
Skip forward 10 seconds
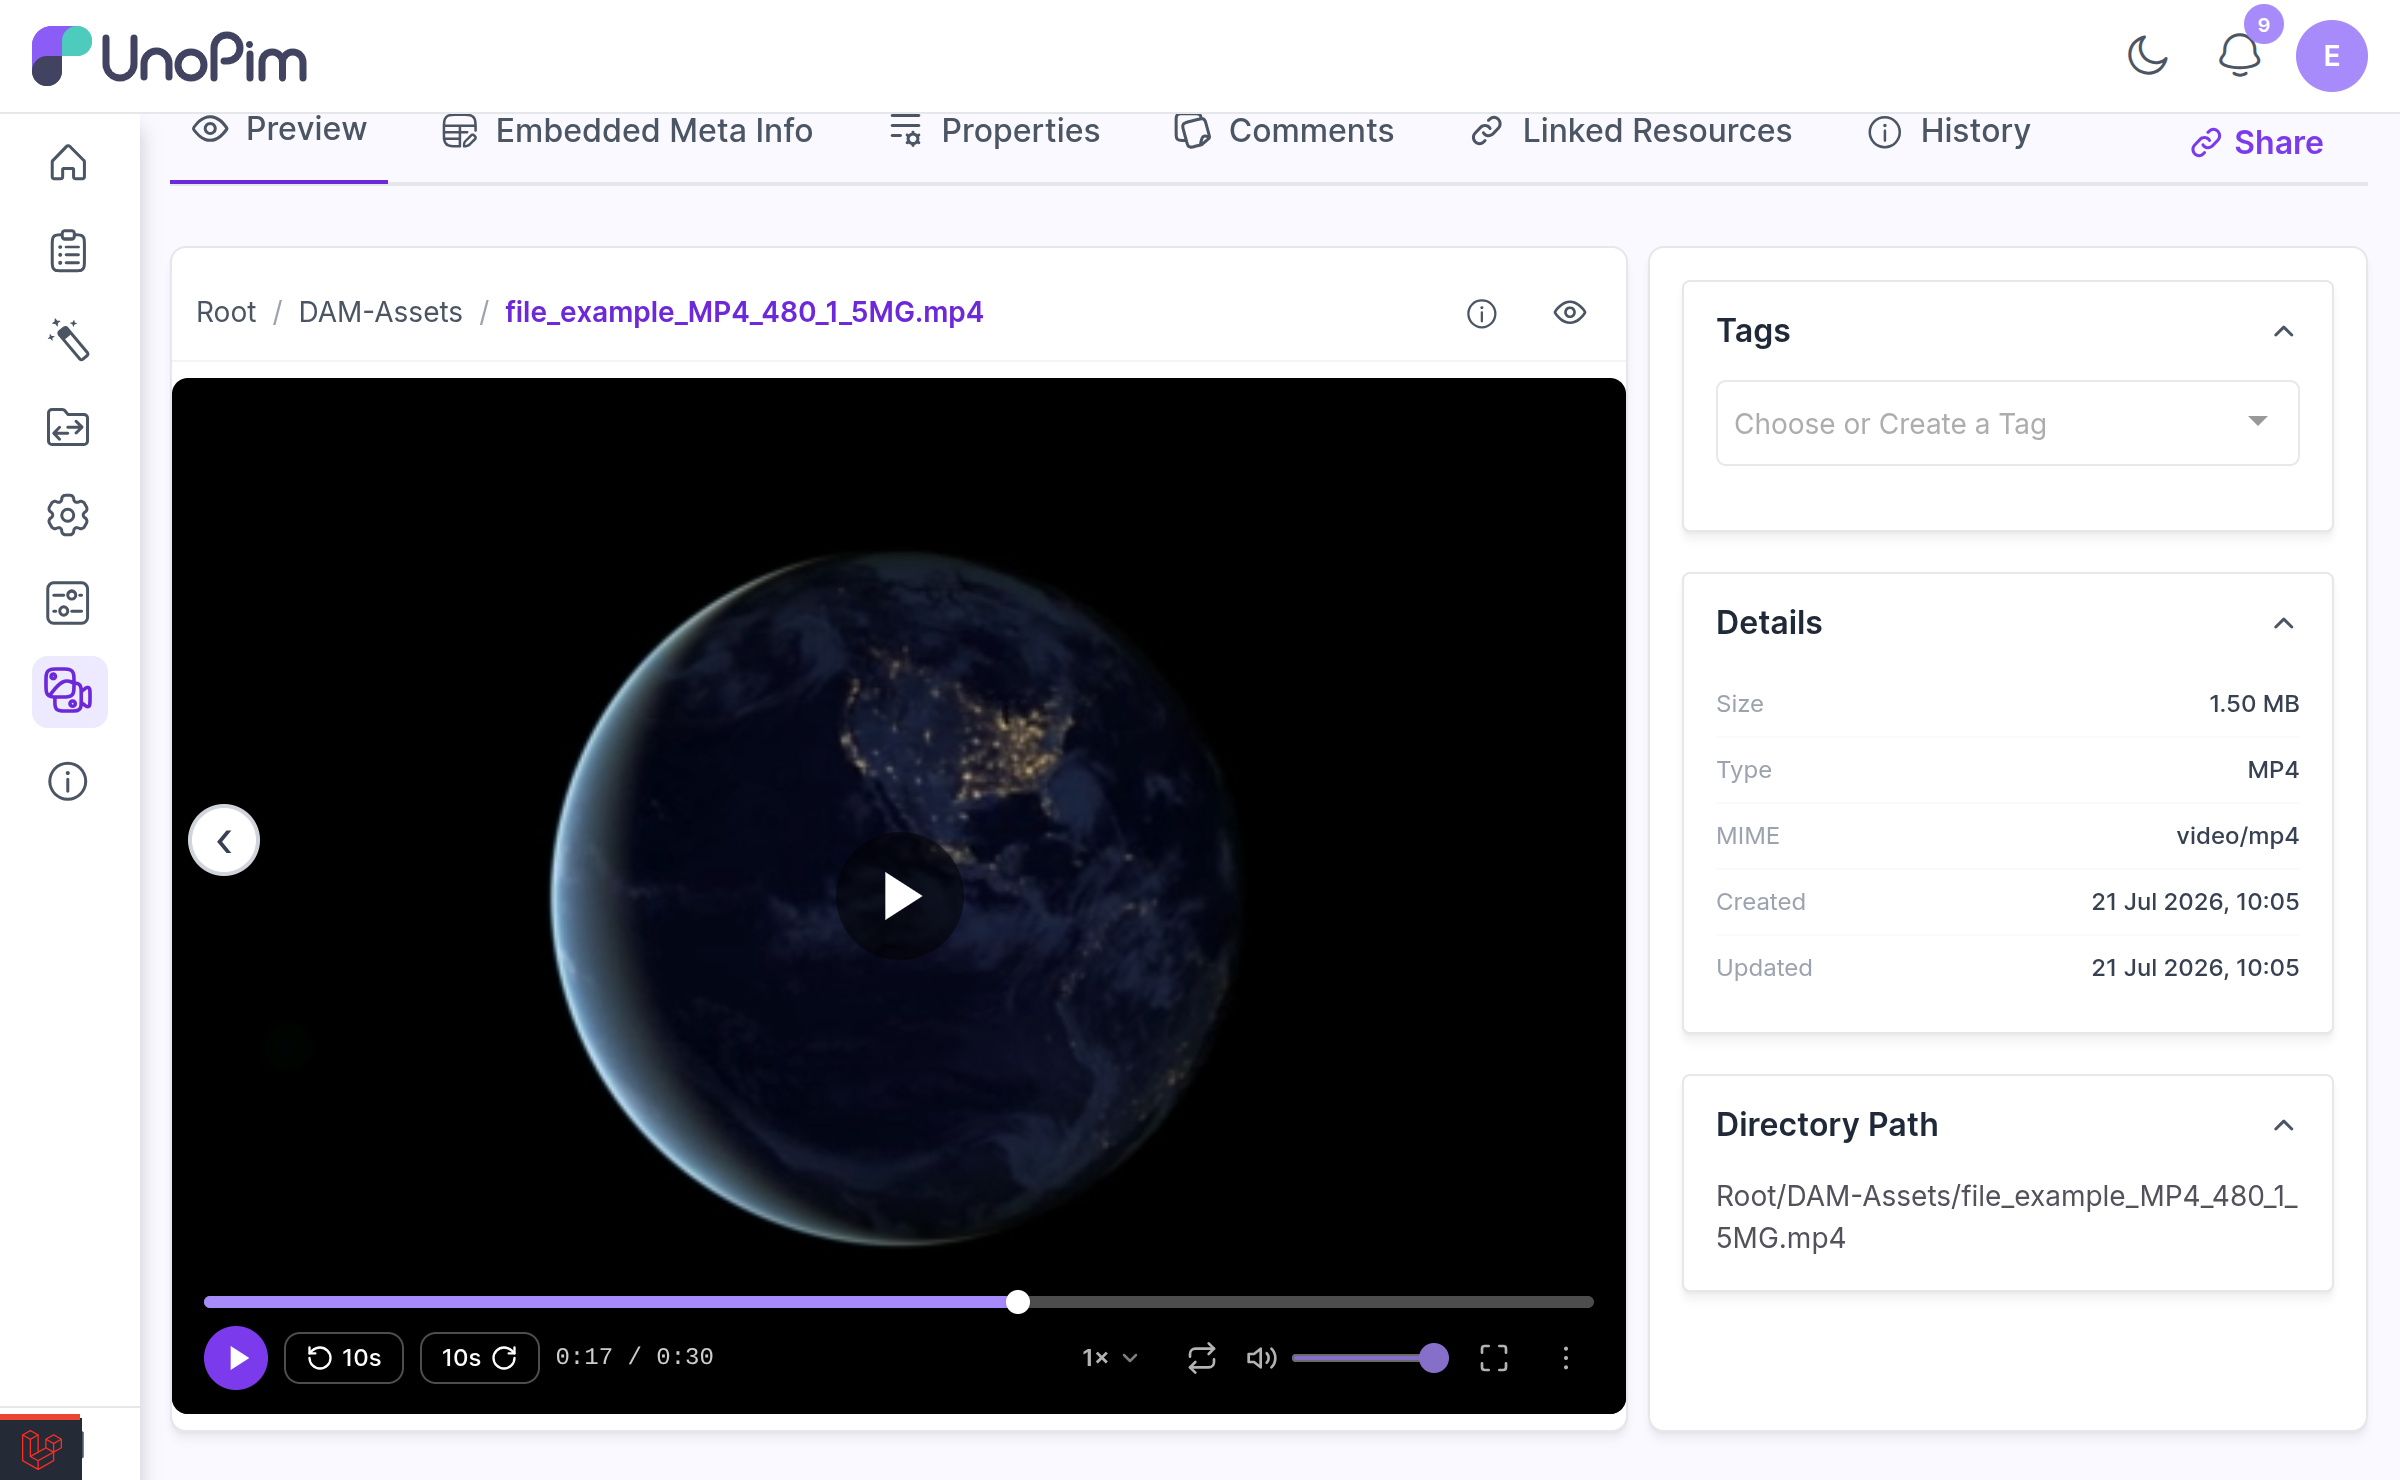[480, 1357]
